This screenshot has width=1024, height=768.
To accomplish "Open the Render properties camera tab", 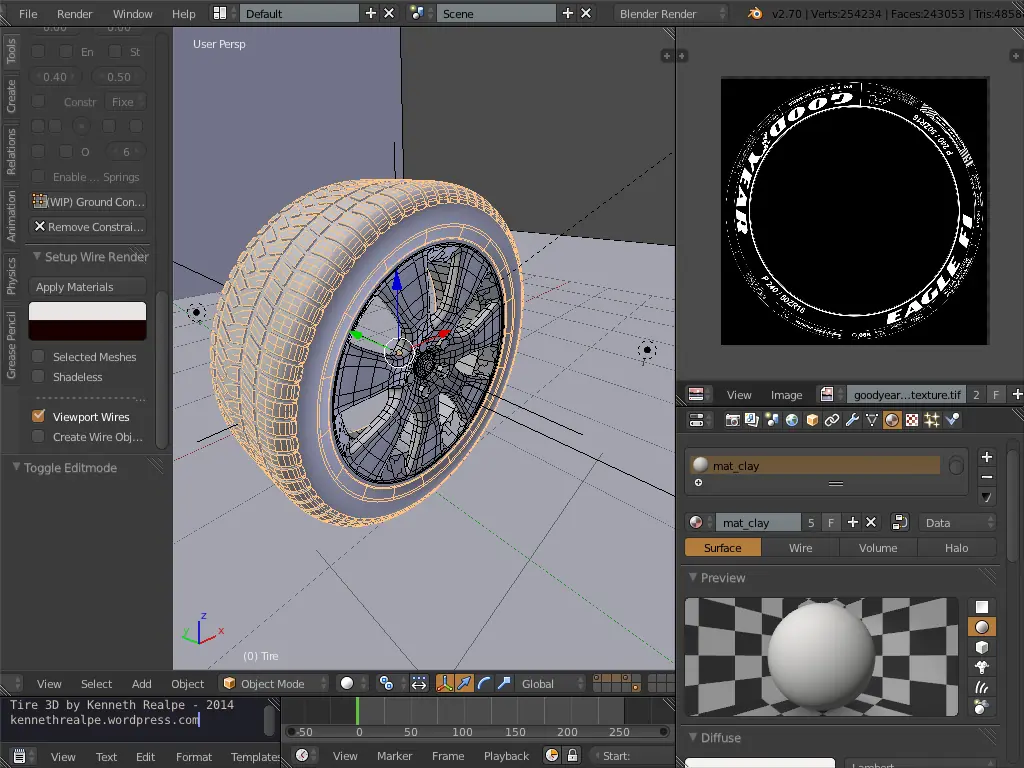I will 732,420.
